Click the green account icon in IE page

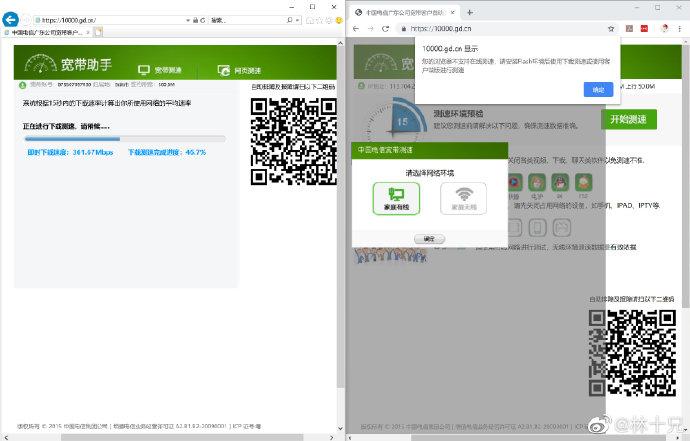22,85
